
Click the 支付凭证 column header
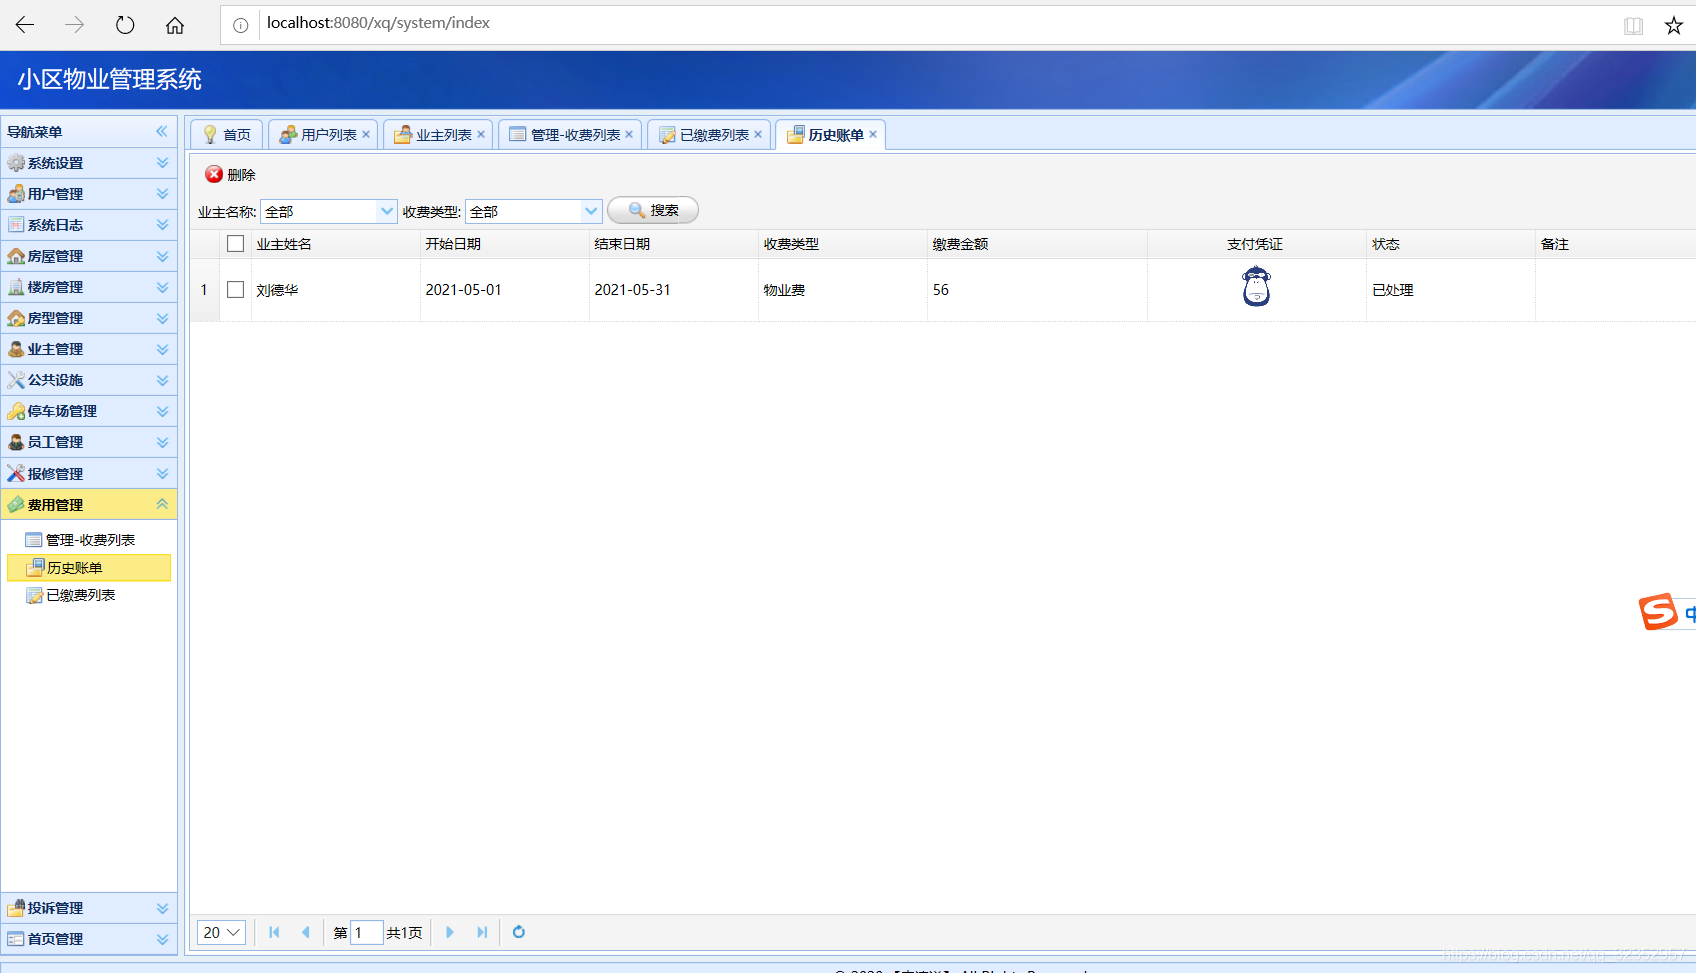point(1255,244)
